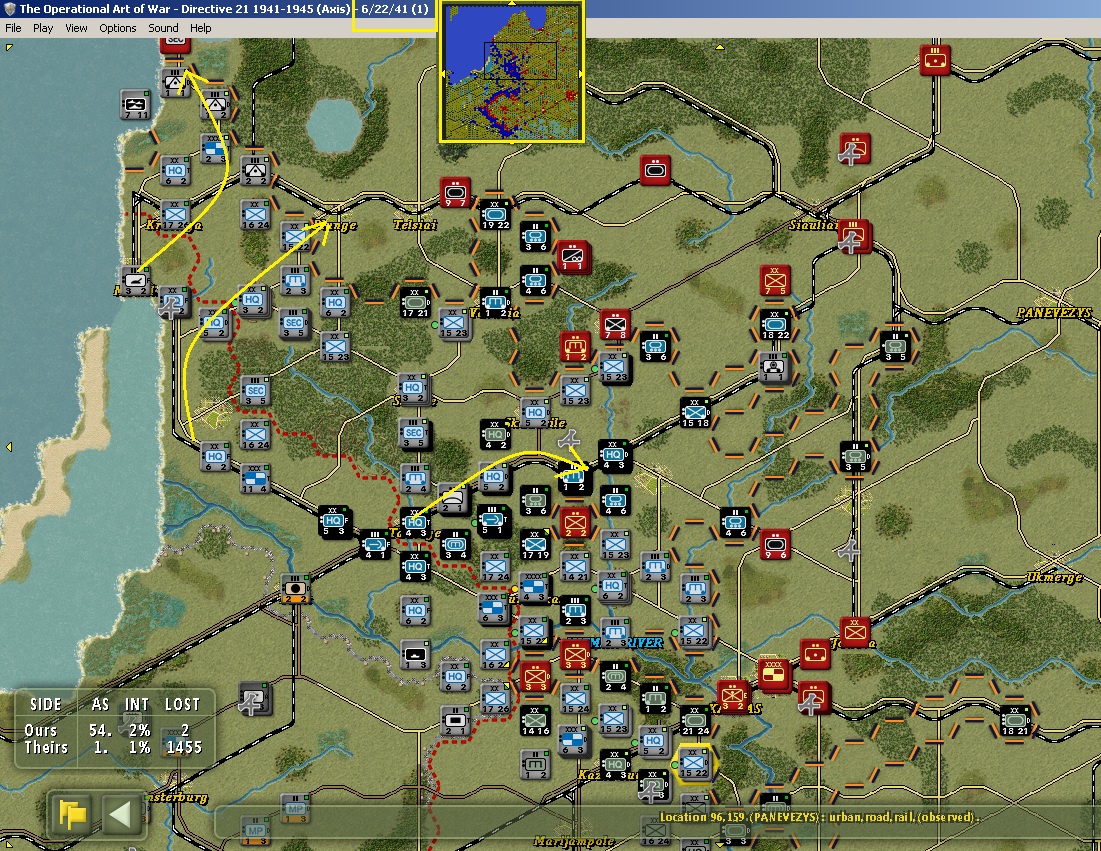This screenshot has height=851, width=1101.
Task: Open the Play menu
Action: point(43,28)
